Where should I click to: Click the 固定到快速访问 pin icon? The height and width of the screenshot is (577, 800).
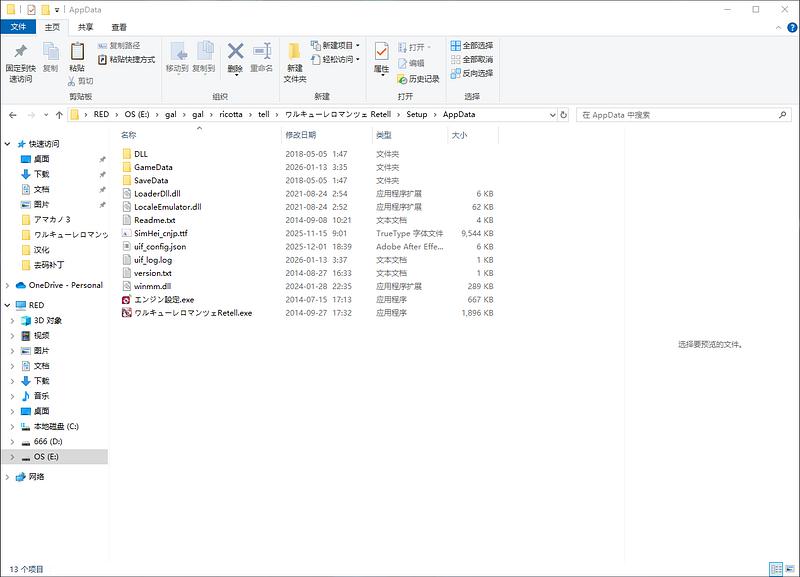tap(20, 53)
